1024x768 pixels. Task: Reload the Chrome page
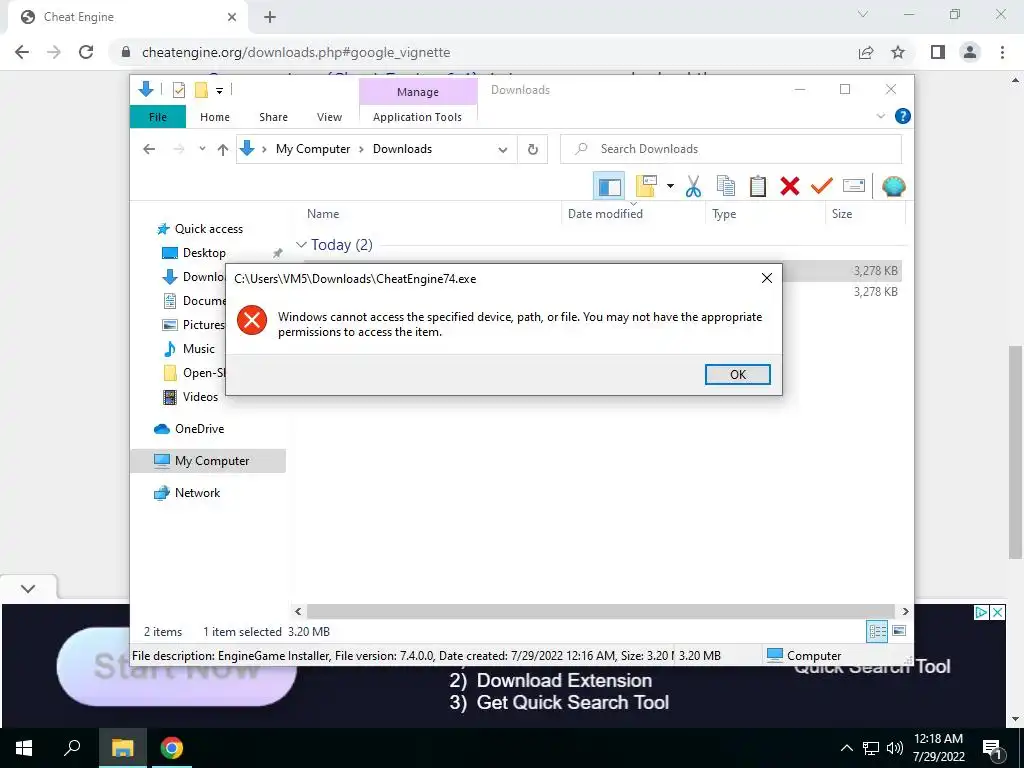pos(86,52)
